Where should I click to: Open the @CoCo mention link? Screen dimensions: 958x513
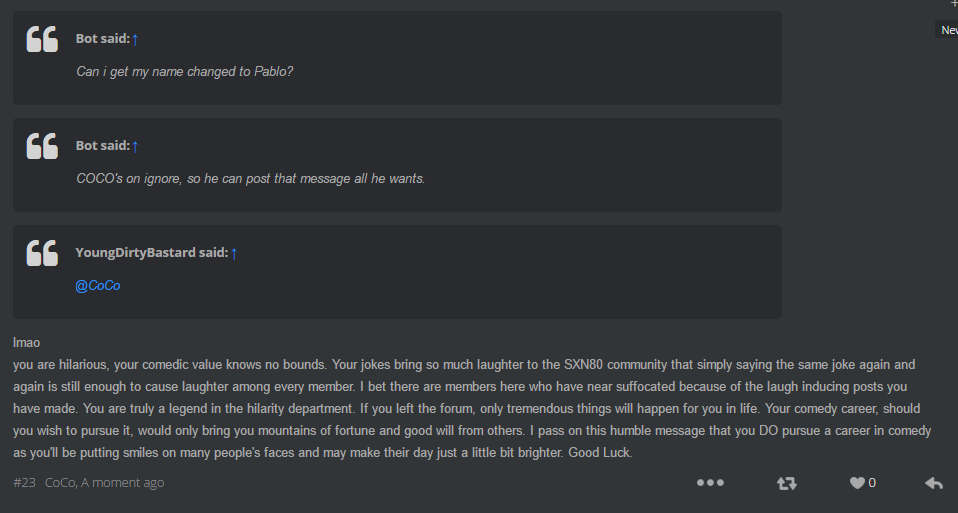(98, 286)
